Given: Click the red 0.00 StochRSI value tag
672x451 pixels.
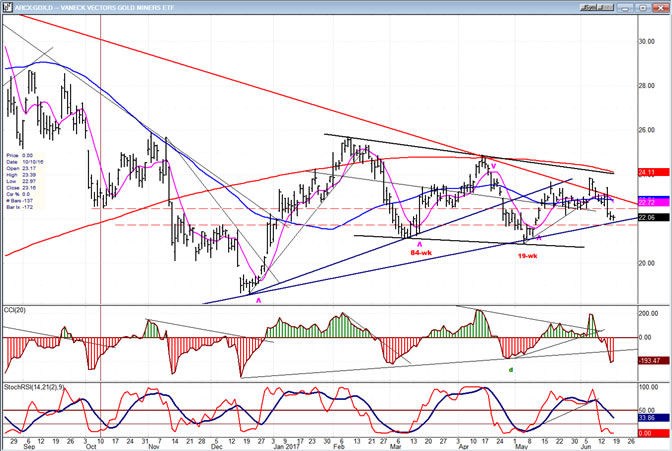Looking at the screenshot, I should 653,433.
